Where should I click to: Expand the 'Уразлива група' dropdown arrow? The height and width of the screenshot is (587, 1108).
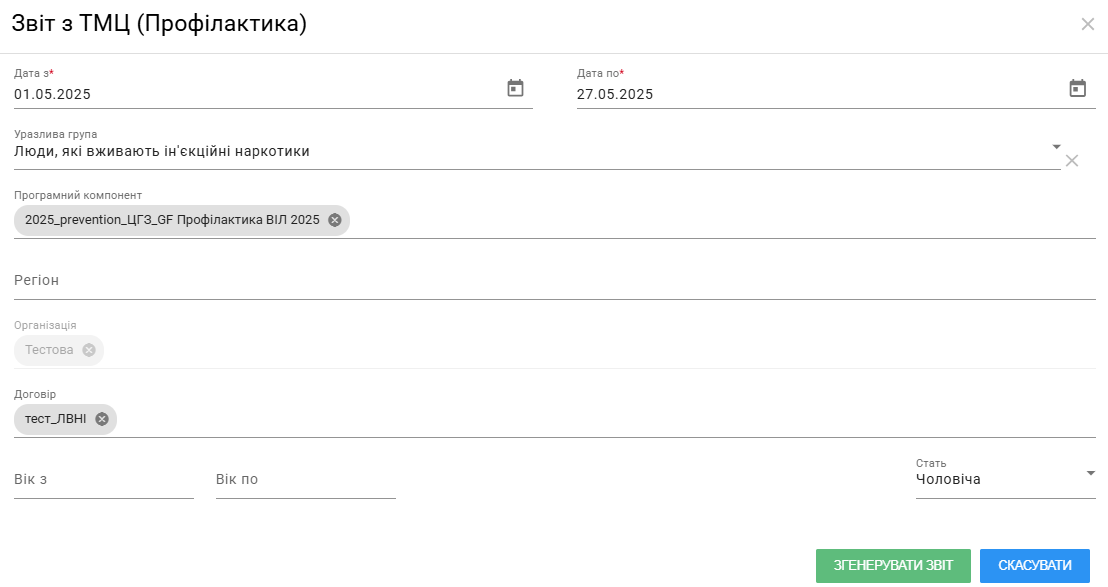(1056, 147)
